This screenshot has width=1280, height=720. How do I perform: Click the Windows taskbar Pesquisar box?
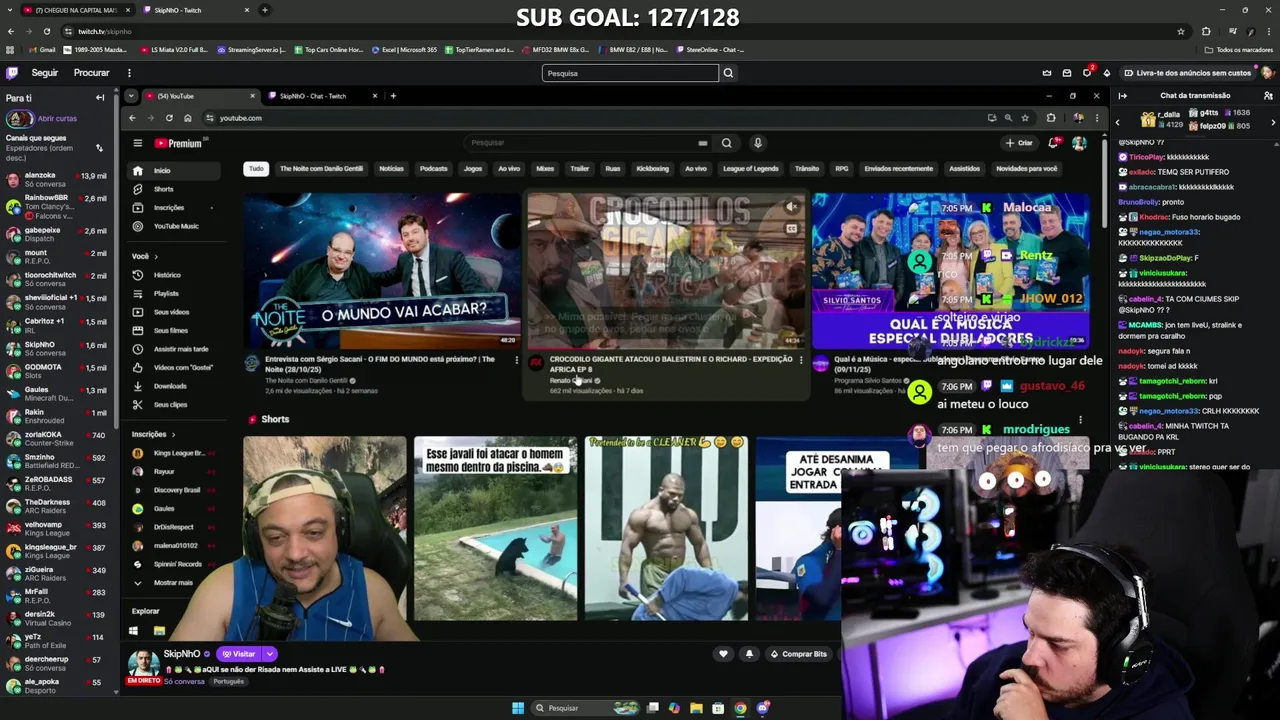coord(585,708)
